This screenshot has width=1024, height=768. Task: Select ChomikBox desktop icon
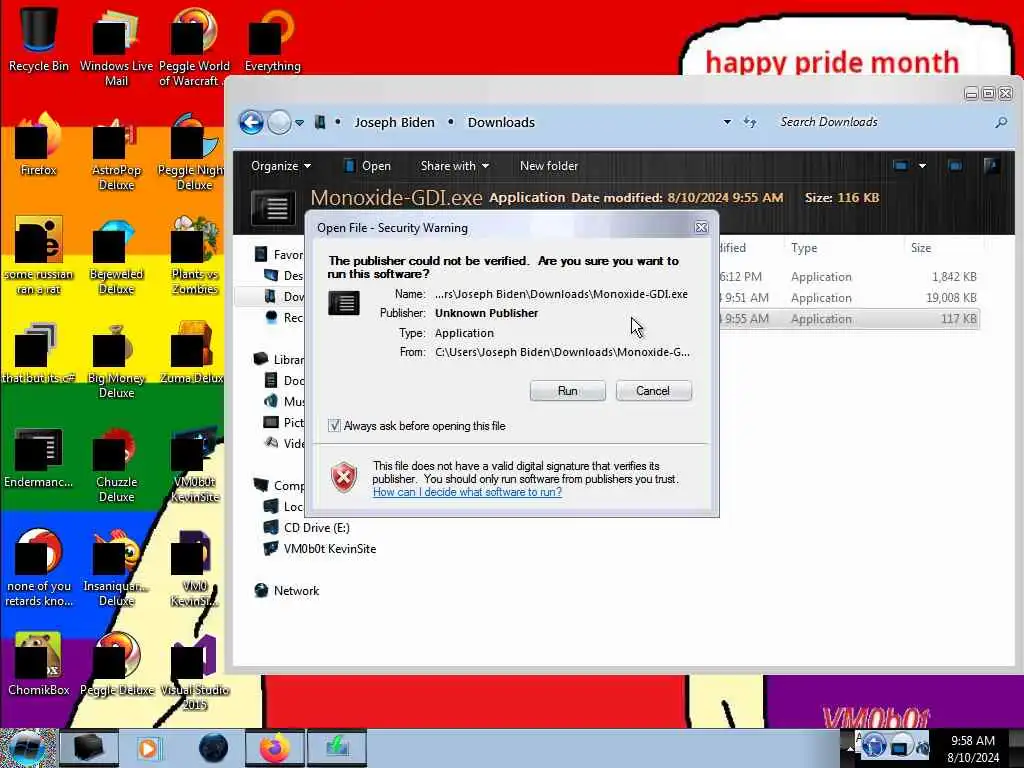pyautogui.click(x=39, y=665)
